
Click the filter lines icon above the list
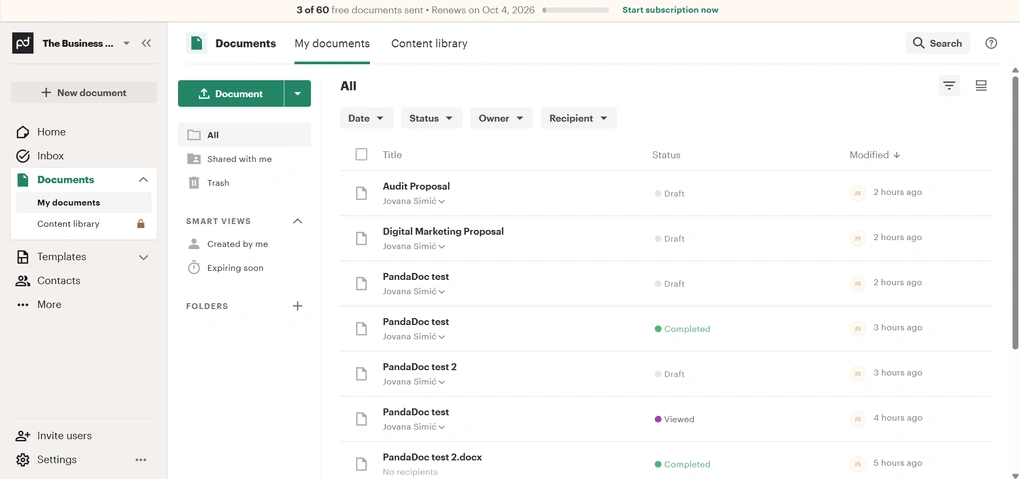pos(949,85)
